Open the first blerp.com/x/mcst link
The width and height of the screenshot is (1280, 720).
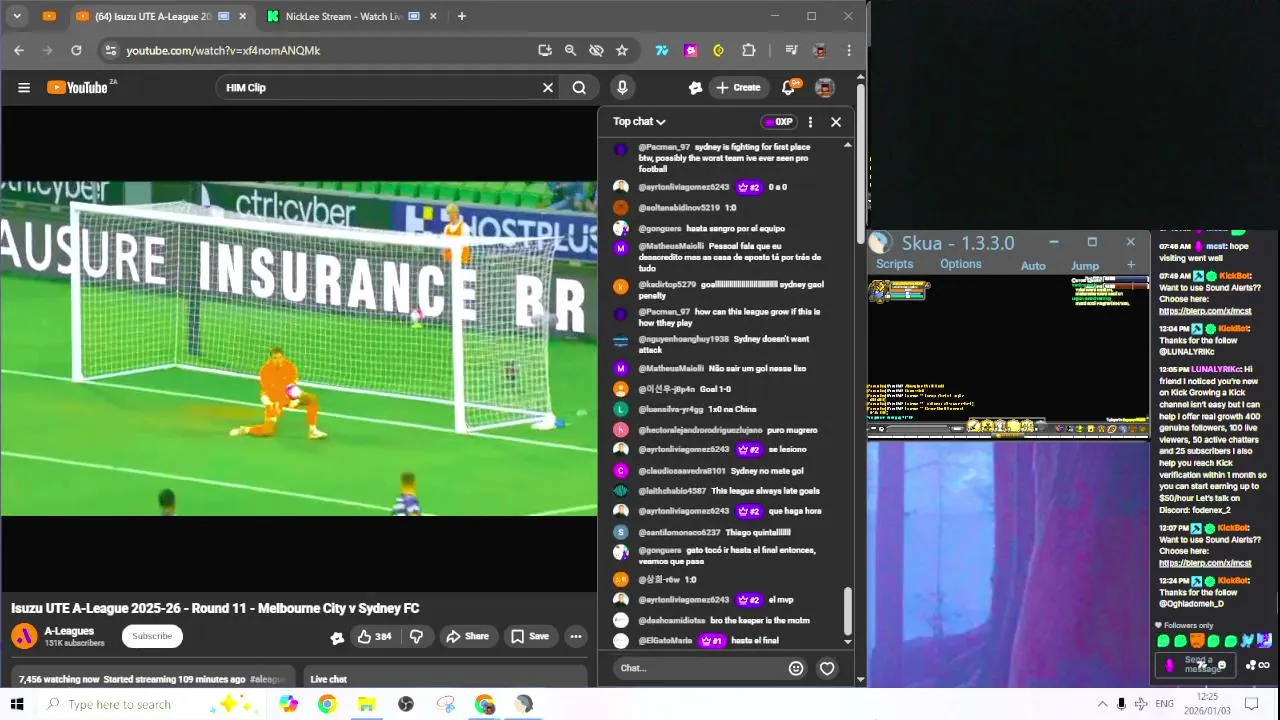(1205, 311)
